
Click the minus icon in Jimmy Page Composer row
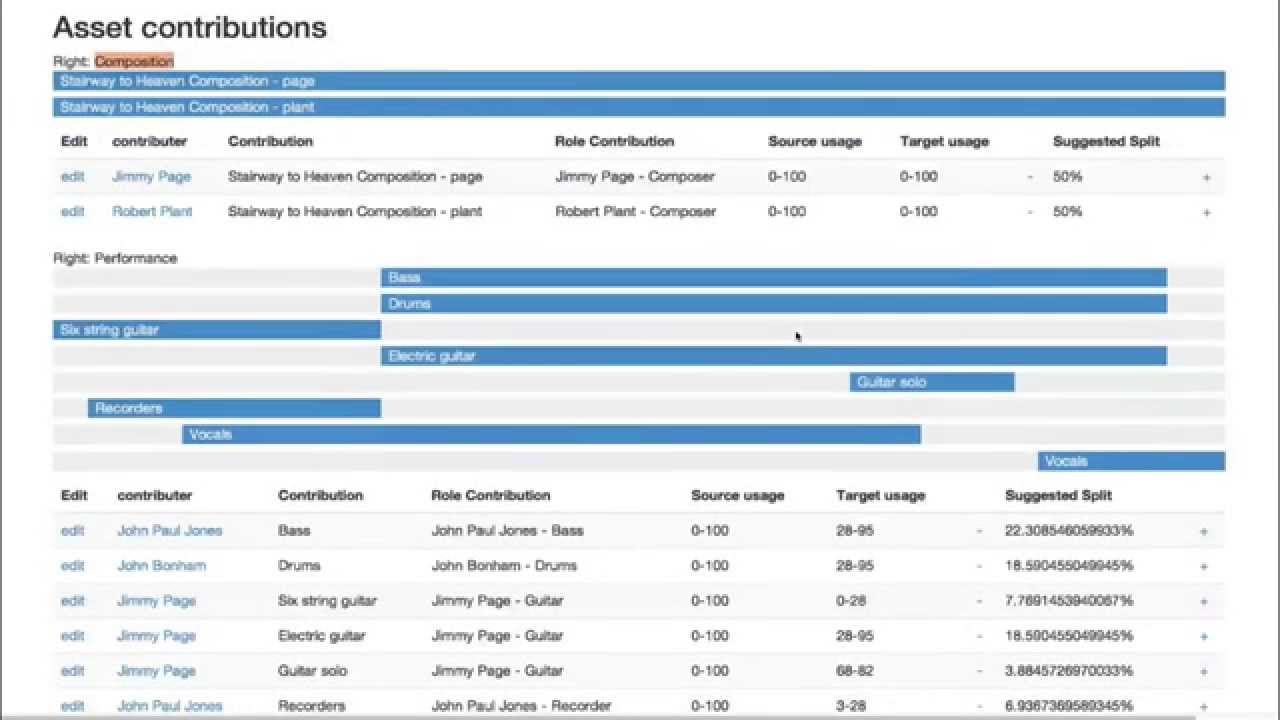click(x=1030, y=177)
